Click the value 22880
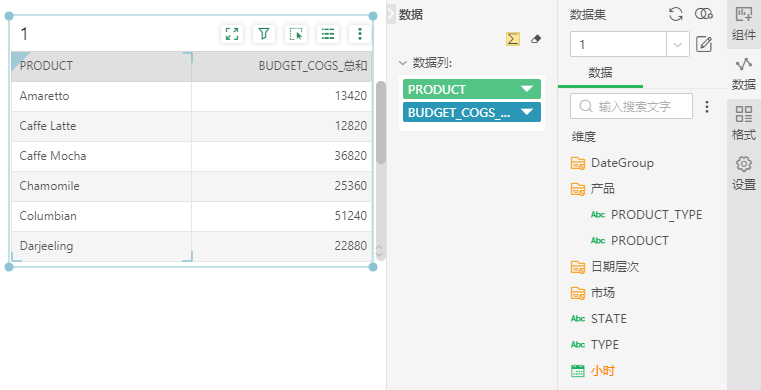The height and width of the screenshot is (390, 761). coord(350,246)
